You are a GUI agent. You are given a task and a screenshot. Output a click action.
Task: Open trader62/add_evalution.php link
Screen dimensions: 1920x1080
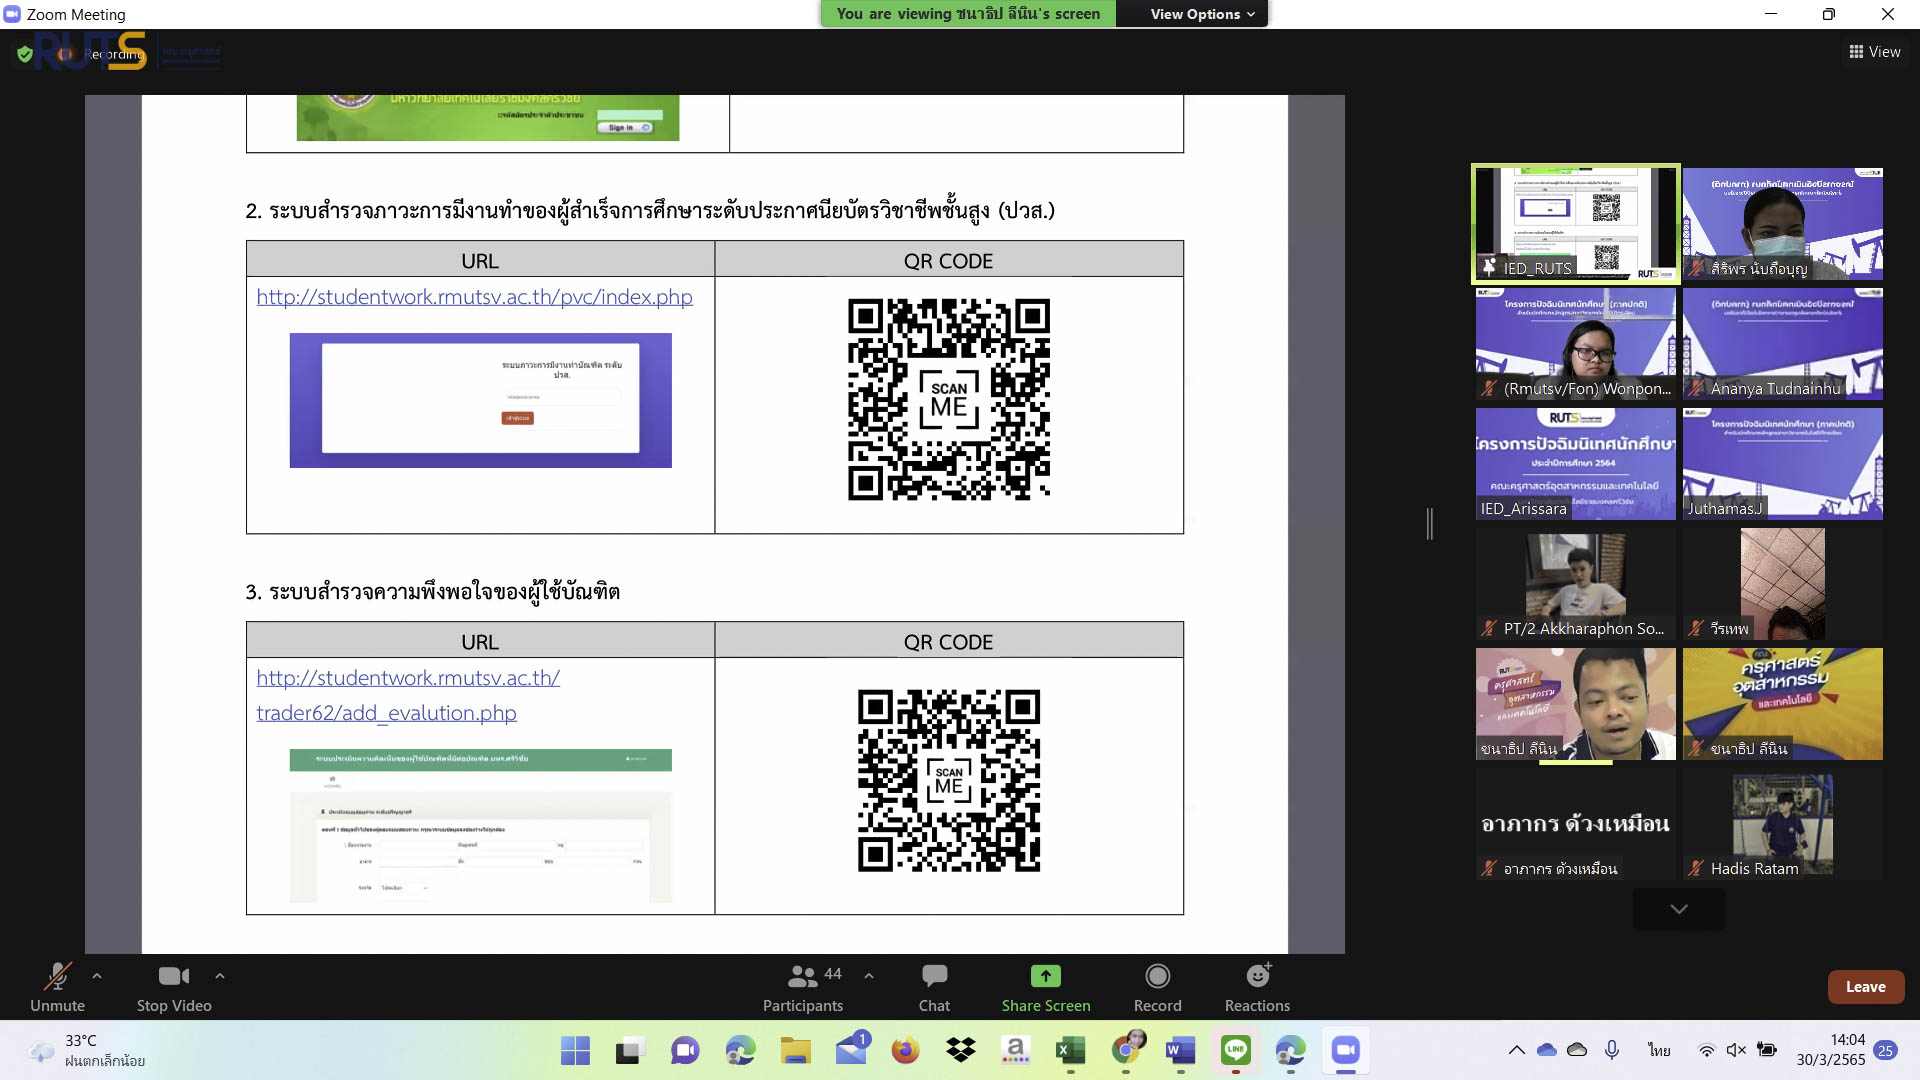tap(386, 713)
